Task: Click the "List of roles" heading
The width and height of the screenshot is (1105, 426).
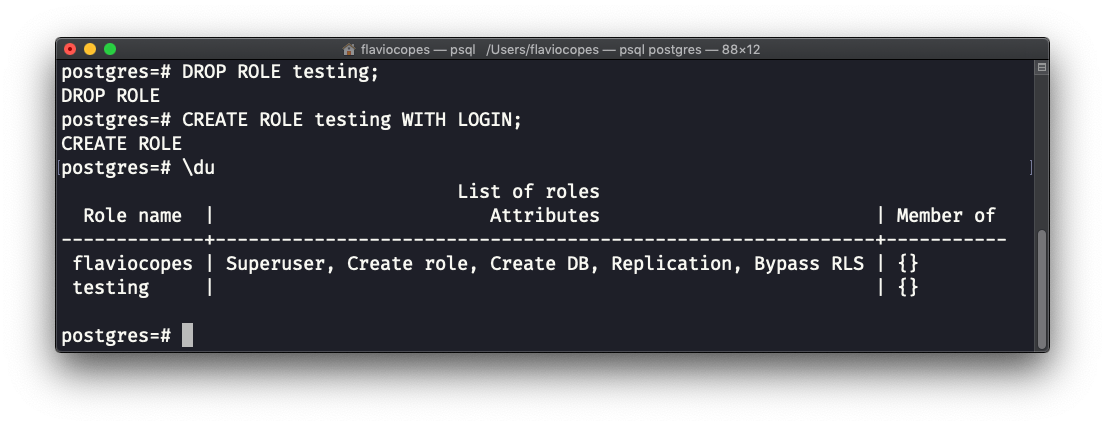Action: click(x=528, y=192)
